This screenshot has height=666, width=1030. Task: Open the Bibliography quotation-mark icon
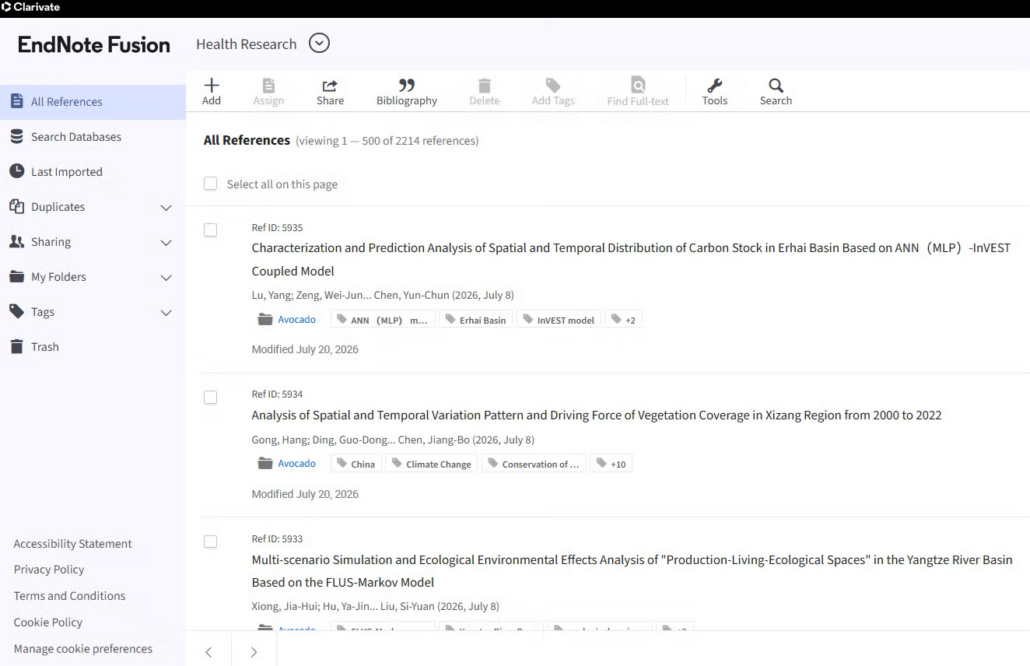pos(407,85)
